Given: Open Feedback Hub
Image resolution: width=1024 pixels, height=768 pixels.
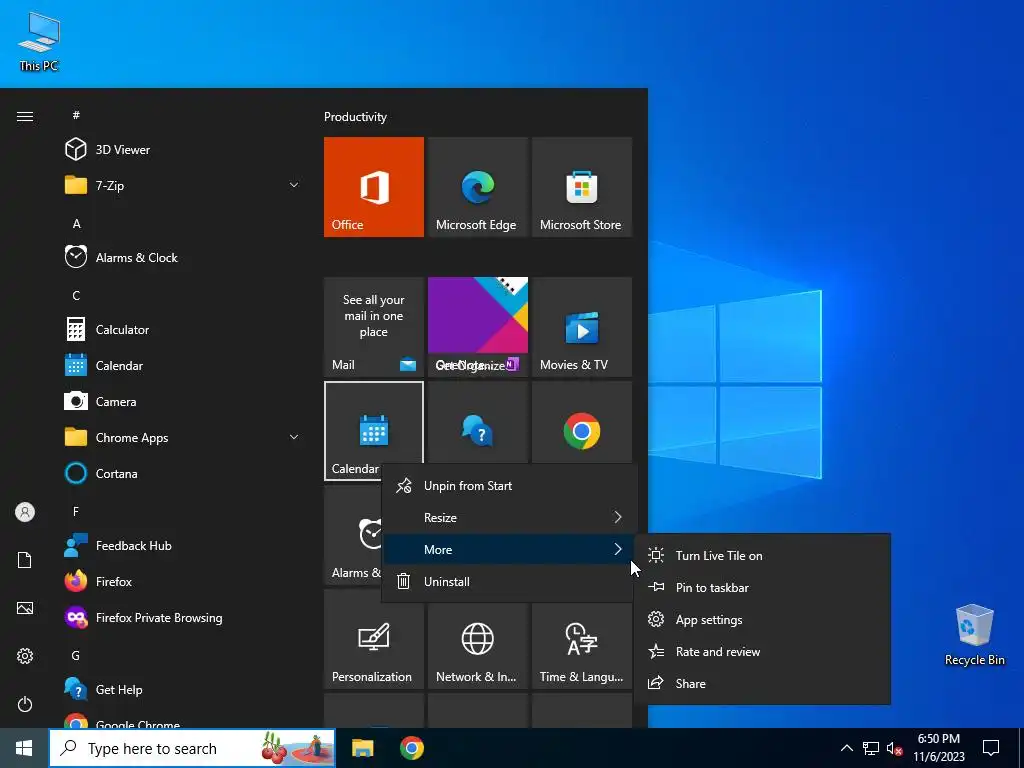Looking at the screenshot, I should click(183, 545).
